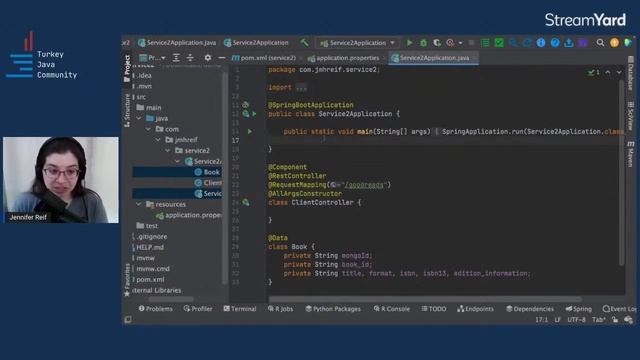Toggle the Favorites side panel button
The width and height of the screenshot is (640, 360).
coord(127,279)
